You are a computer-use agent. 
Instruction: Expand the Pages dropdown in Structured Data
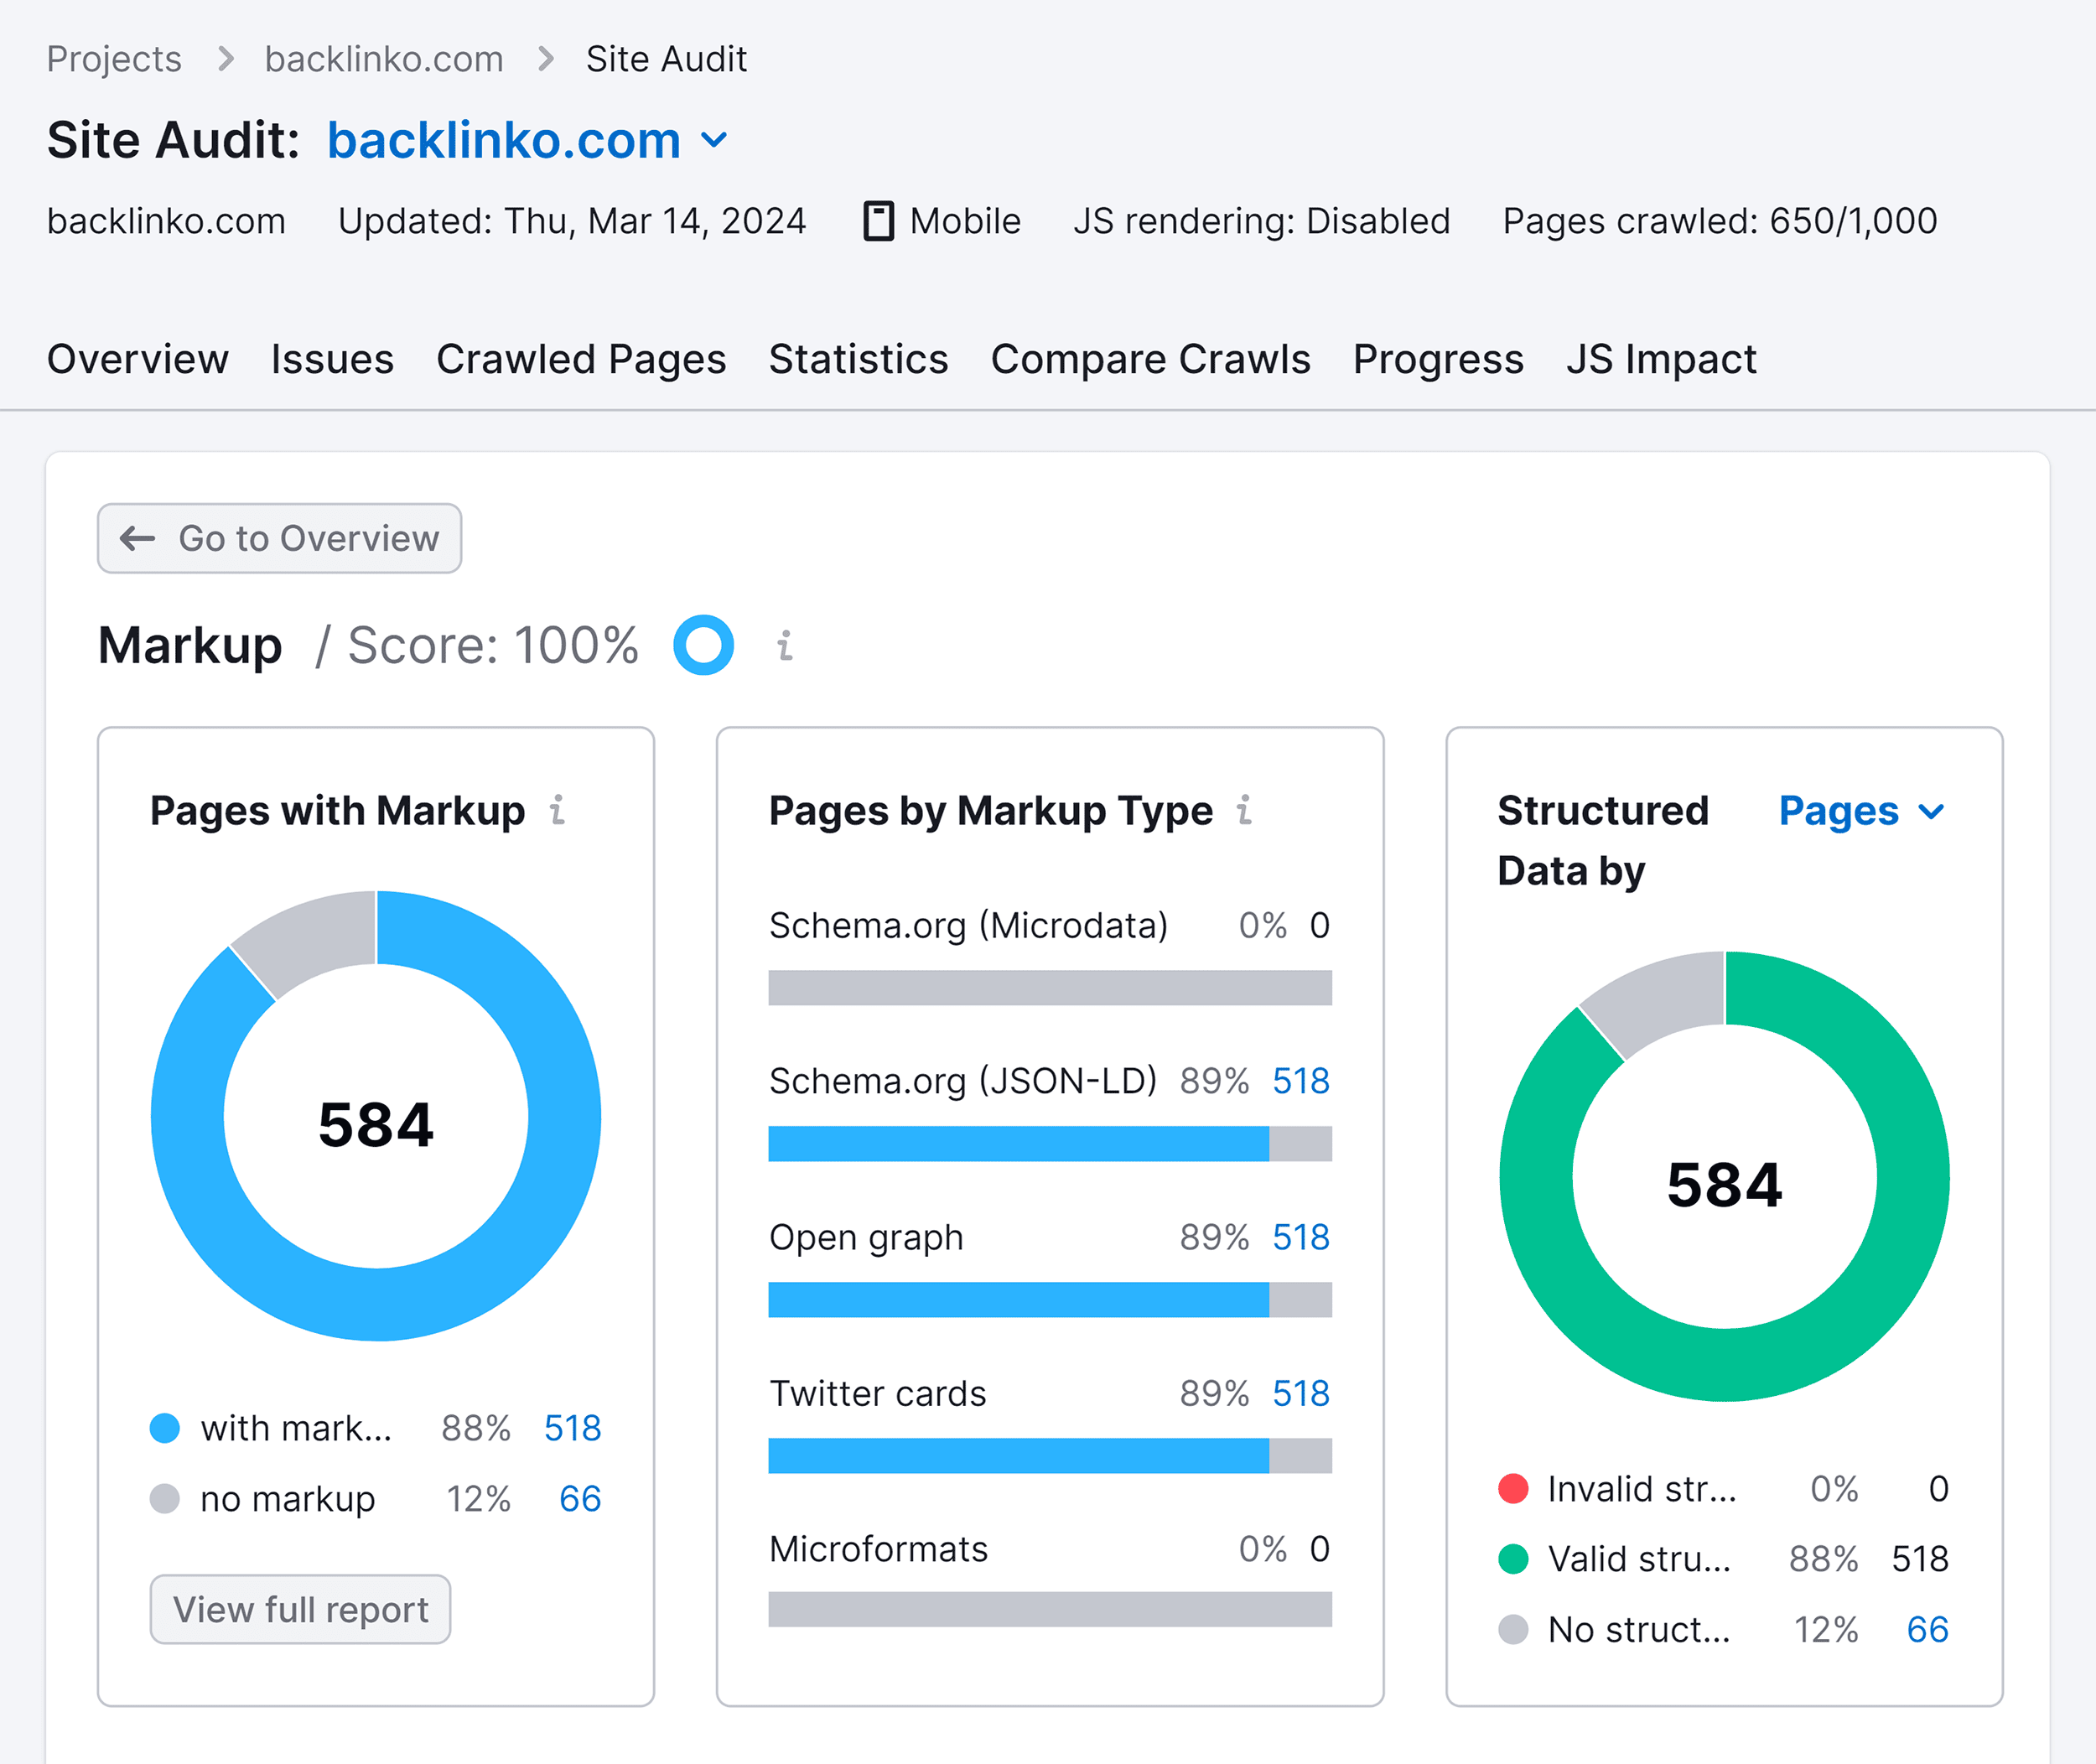pos(1862,811)
